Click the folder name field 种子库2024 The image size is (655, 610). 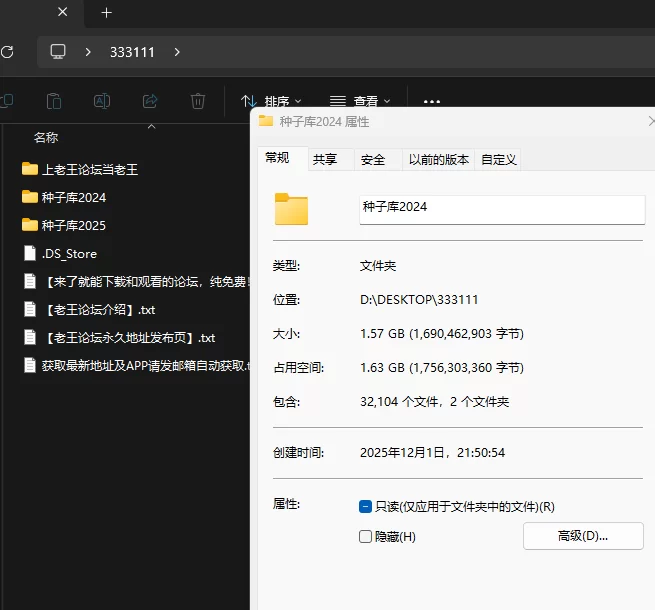500,208
